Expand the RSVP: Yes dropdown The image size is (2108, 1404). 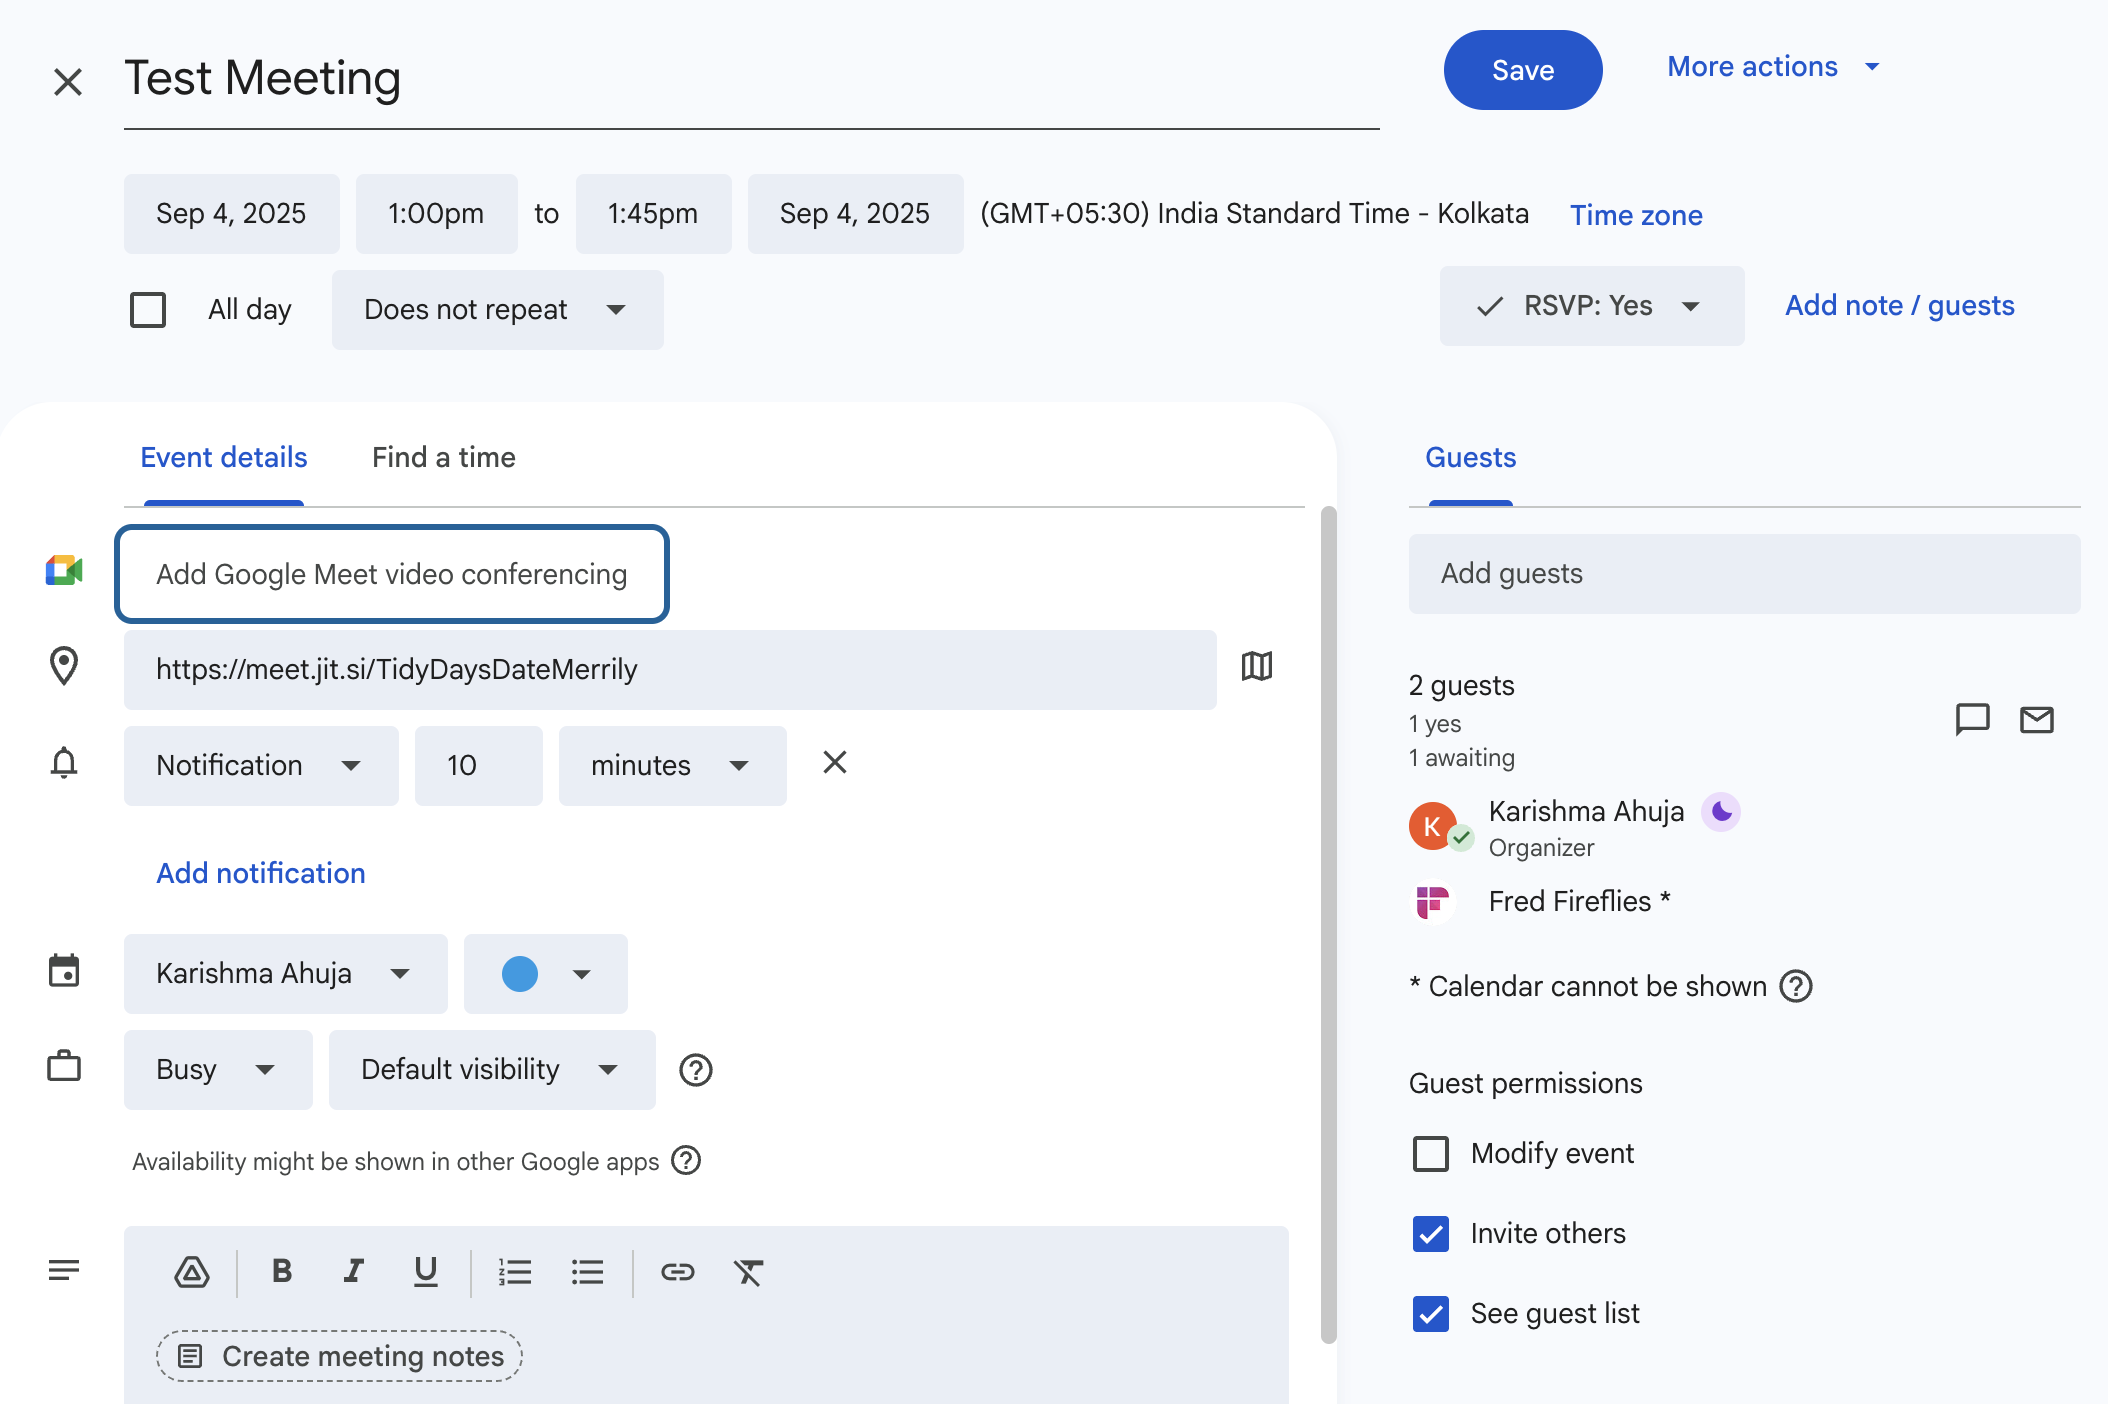1591,306
